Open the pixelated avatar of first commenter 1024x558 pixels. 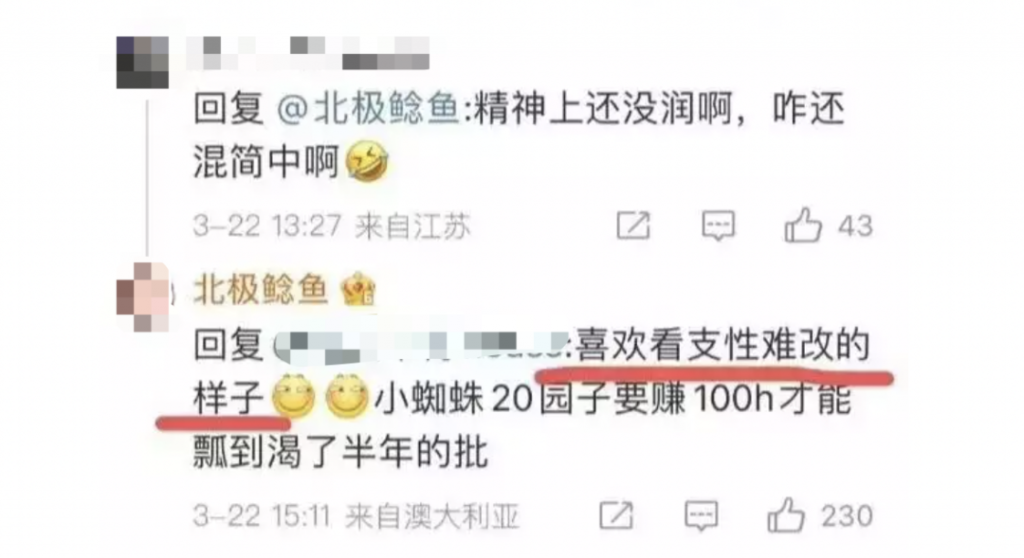click(142, 62)
